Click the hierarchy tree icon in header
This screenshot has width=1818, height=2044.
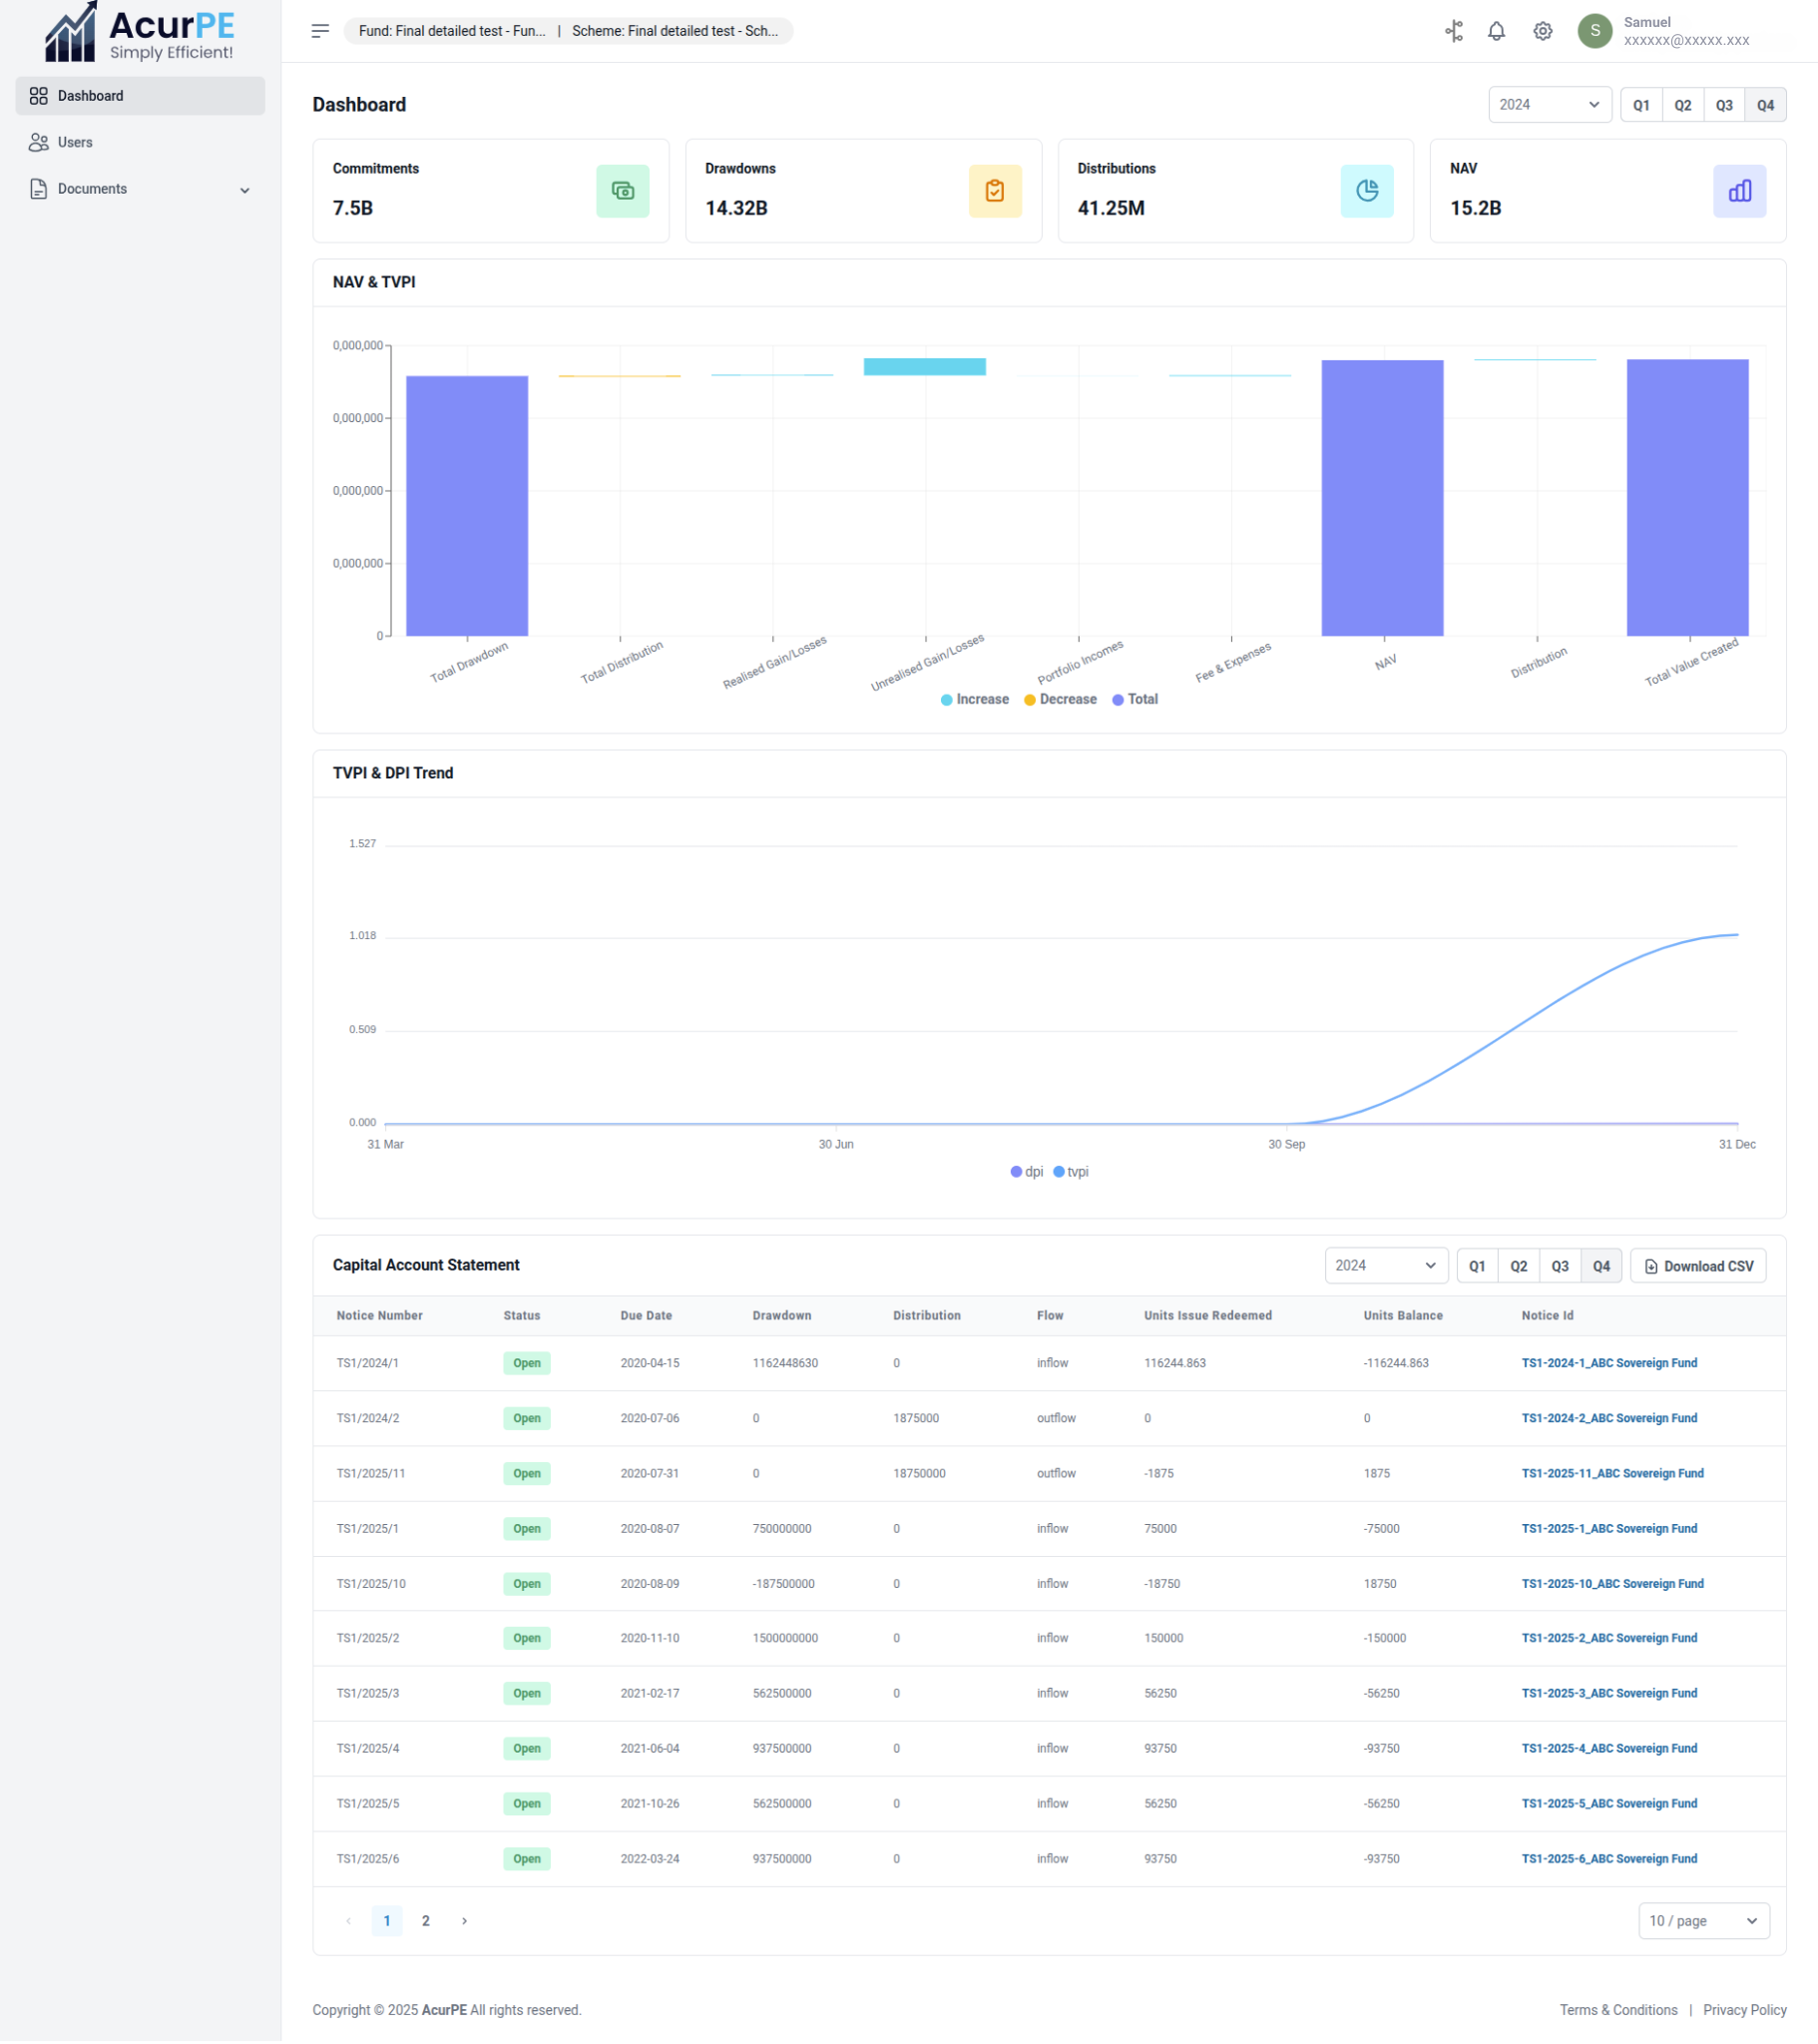coord(1453,31)
